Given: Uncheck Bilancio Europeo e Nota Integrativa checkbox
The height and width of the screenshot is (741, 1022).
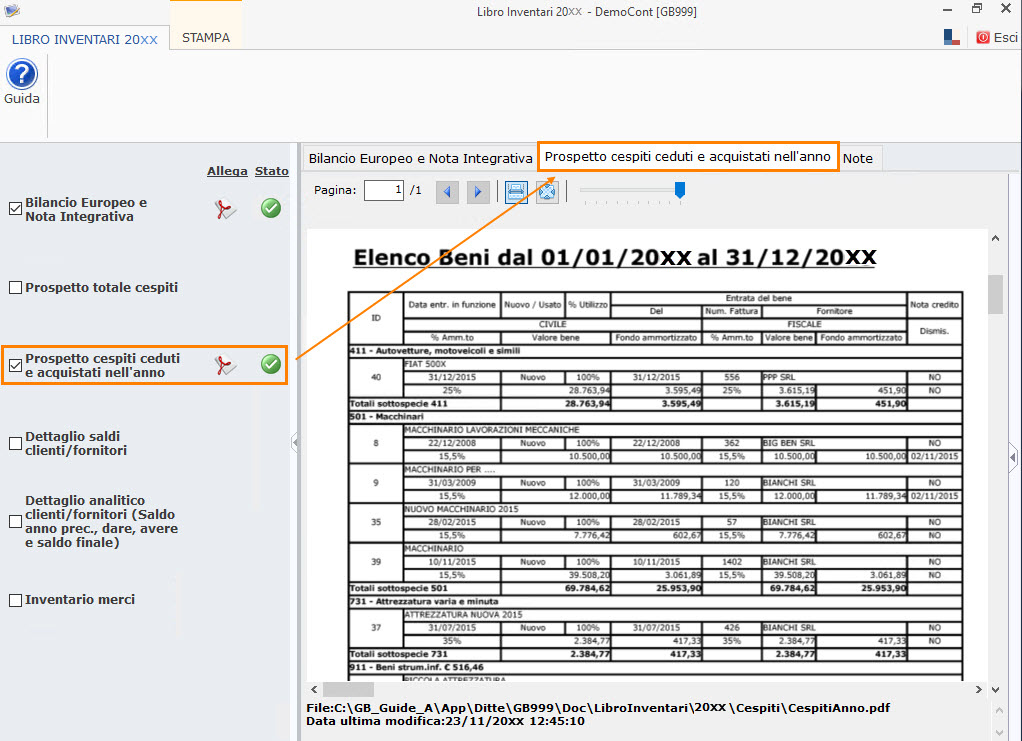Looking at the screenshot, I should [15, 209].
